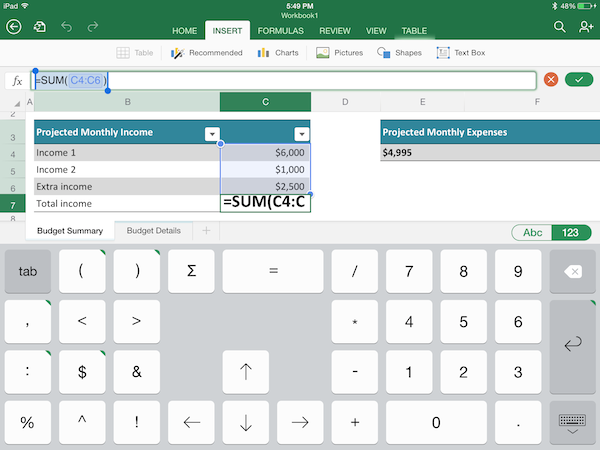600x450 pixels.
Task: Tap the equals key
Action: (x=273, y=271)
